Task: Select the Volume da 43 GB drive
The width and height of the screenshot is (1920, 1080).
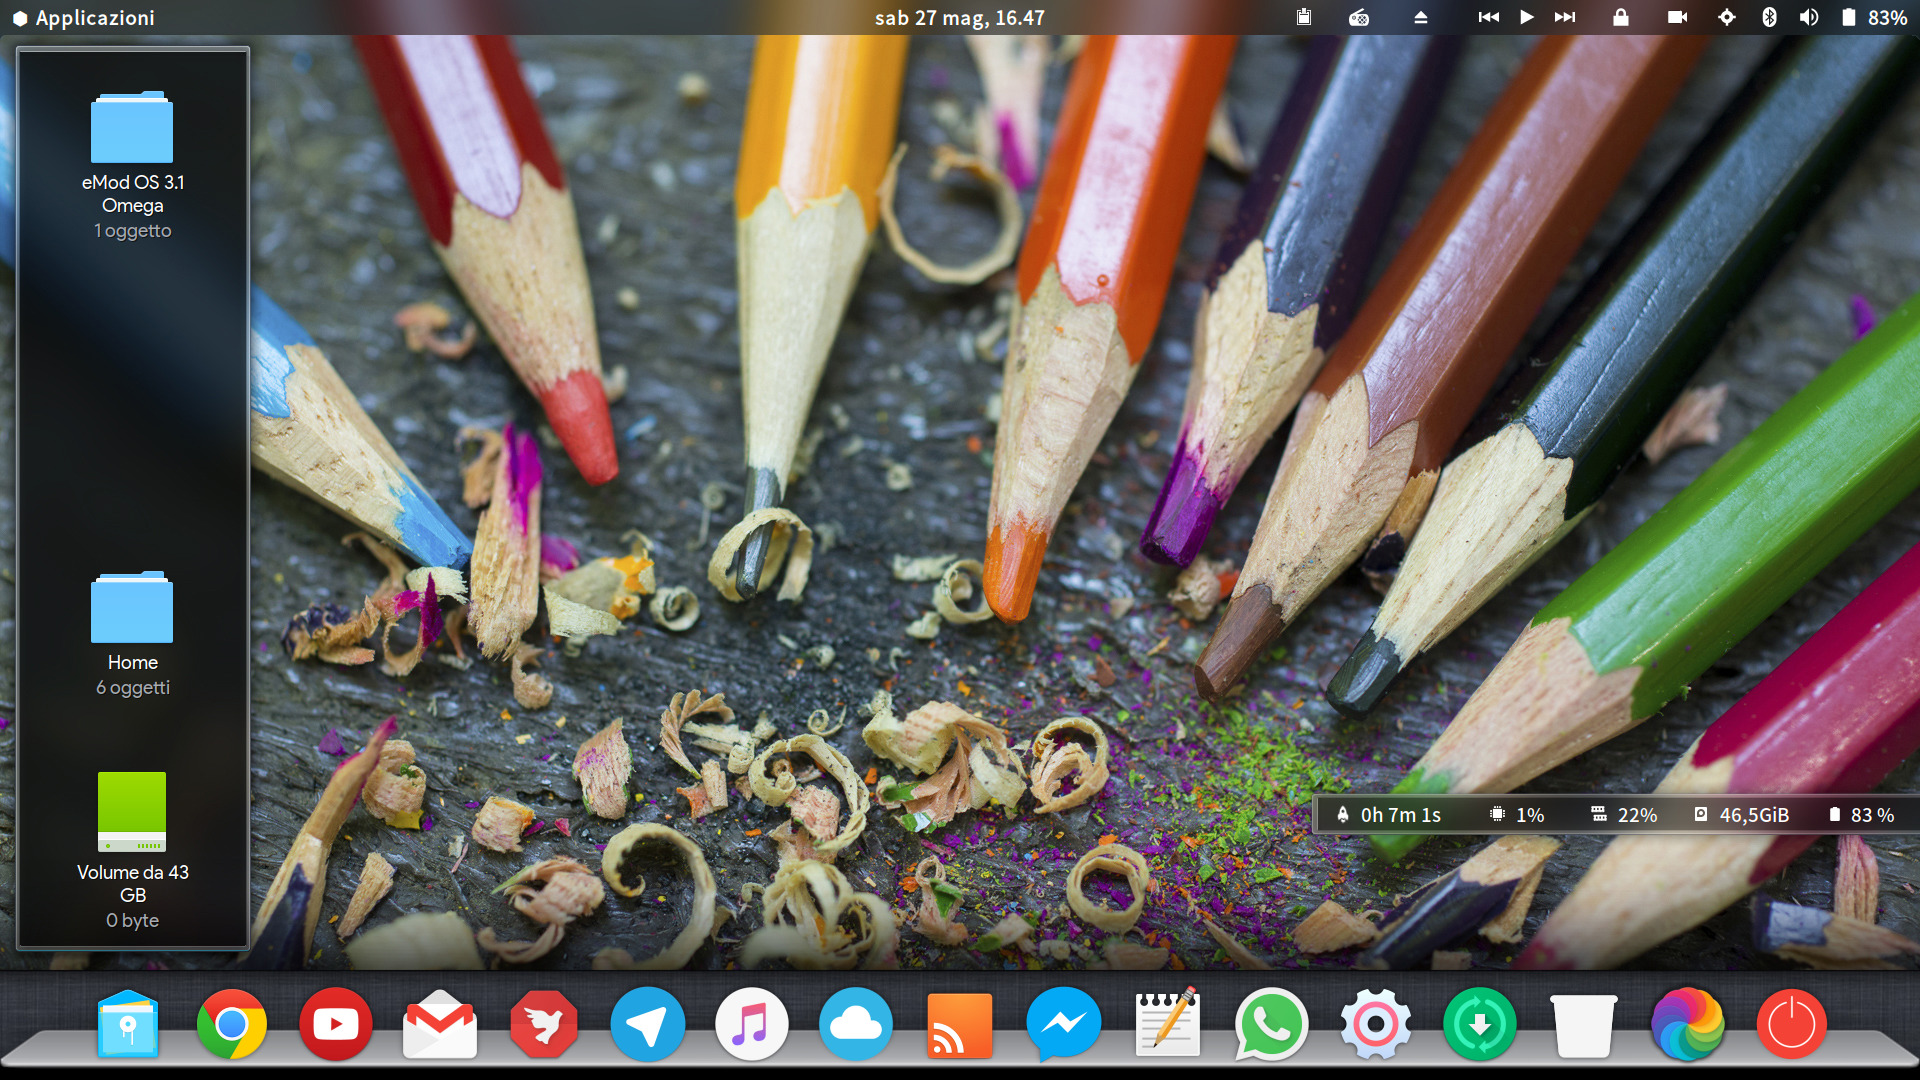Action: coord(132,812)
